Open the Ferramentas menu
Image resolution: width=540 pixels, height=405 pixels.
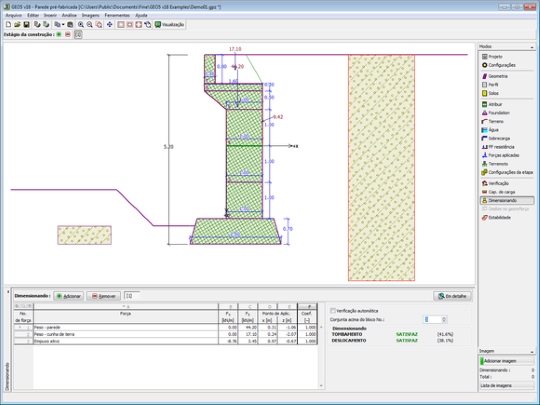(x=117, y=15)
